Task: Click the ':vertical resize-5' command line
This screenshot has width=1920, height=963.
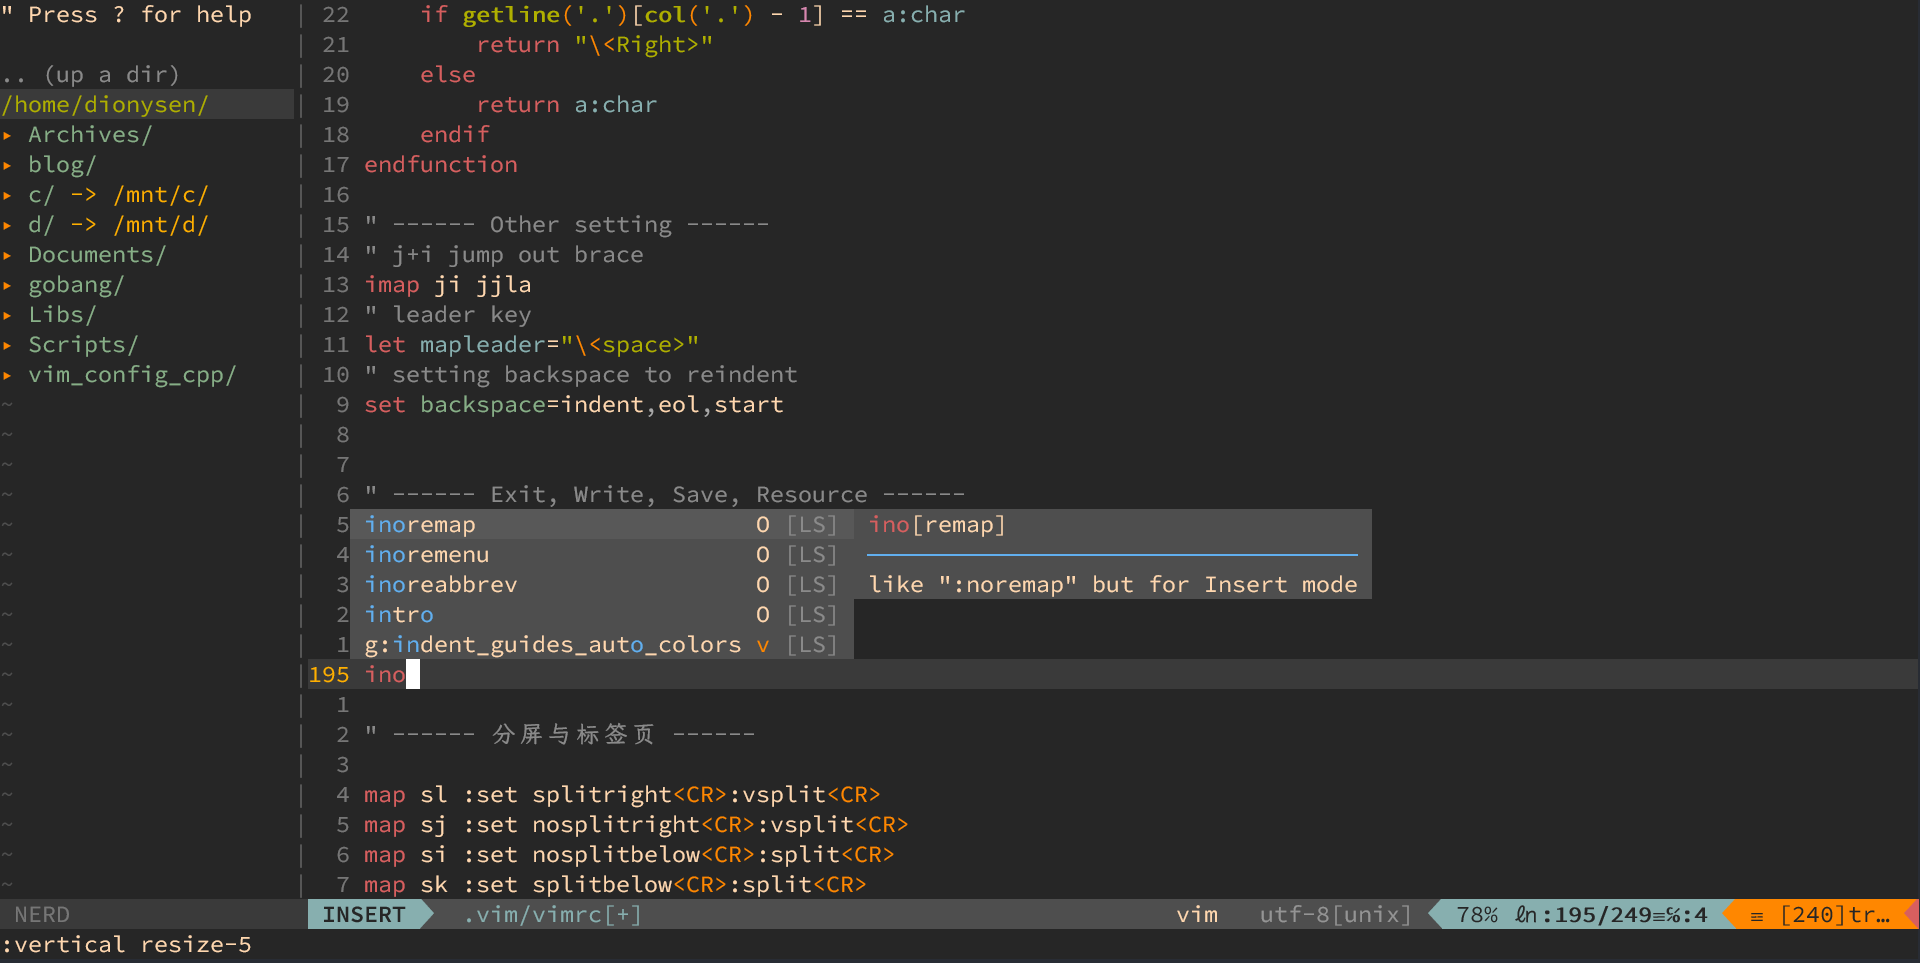Action: tap(126, 945)
